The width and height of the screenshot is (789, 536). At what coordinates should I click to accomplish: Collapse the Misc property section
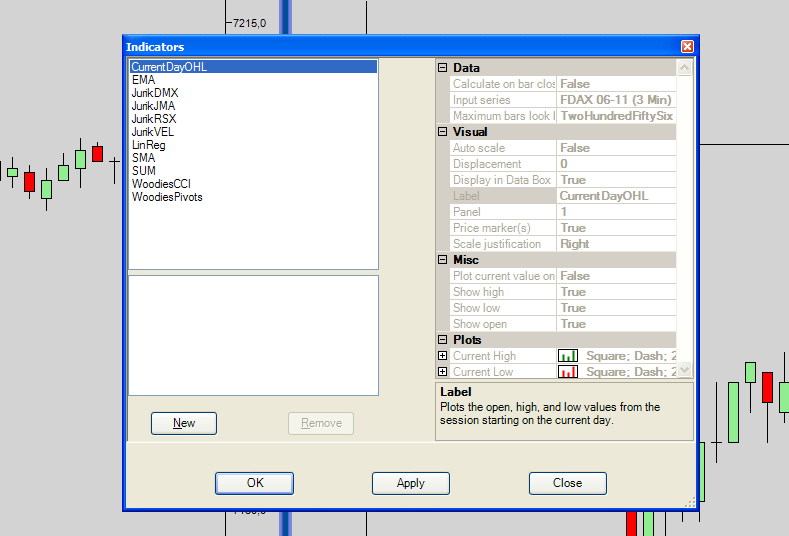click(x=442, y=260)
